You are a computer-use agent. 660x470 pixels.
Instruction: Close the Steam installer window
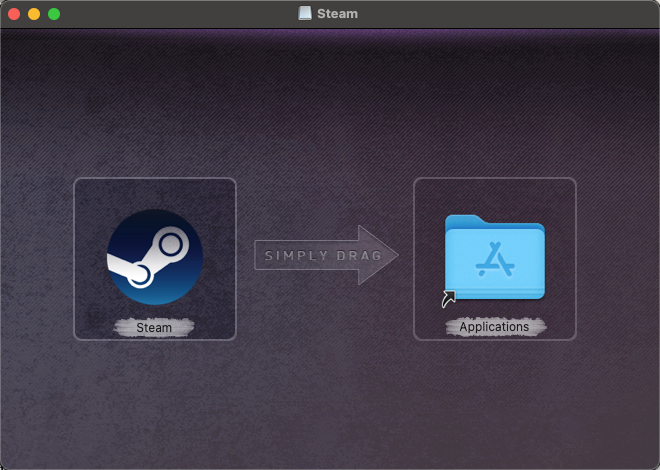coord(14,14)
